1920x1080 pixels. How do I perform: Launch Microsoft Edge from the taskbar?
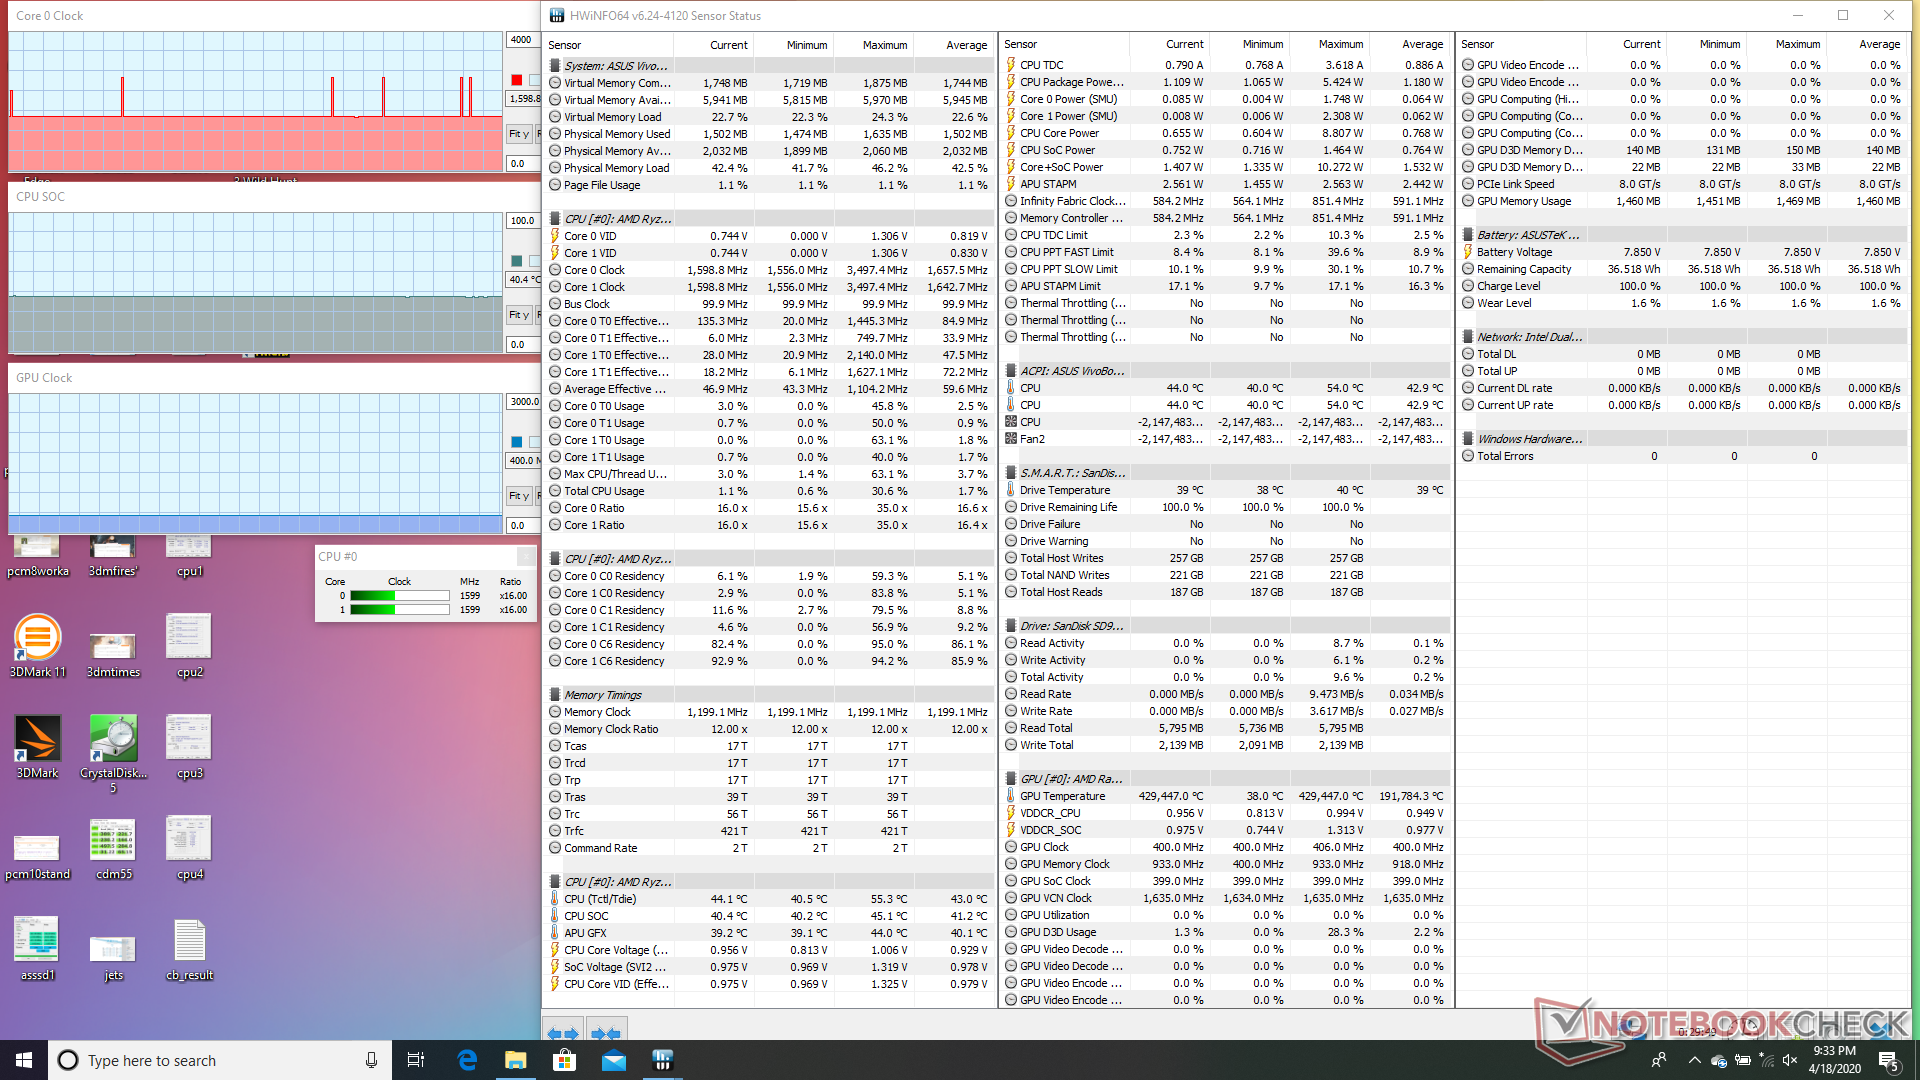coord(467,1060)
